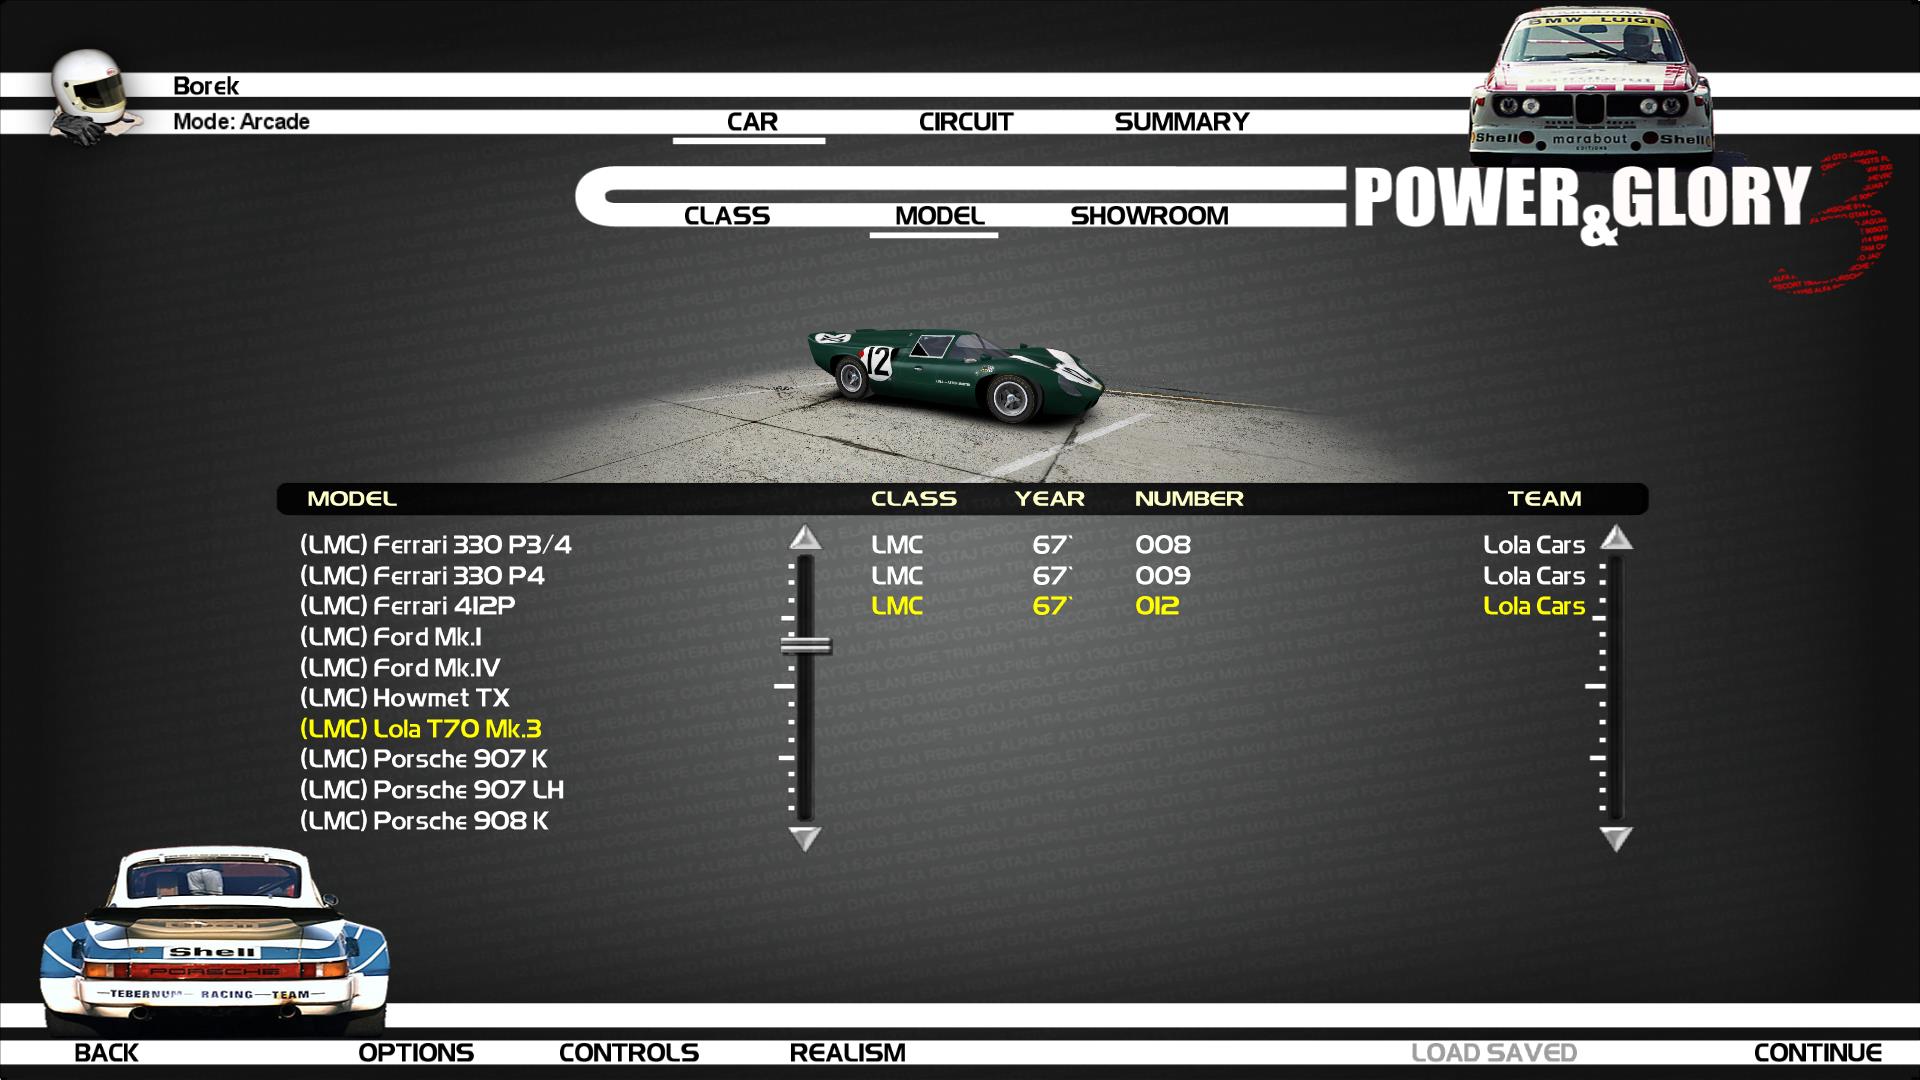Click the TEAM column header
The height and width of the screenshot is (1080, 1920).
click(1545, 499)
